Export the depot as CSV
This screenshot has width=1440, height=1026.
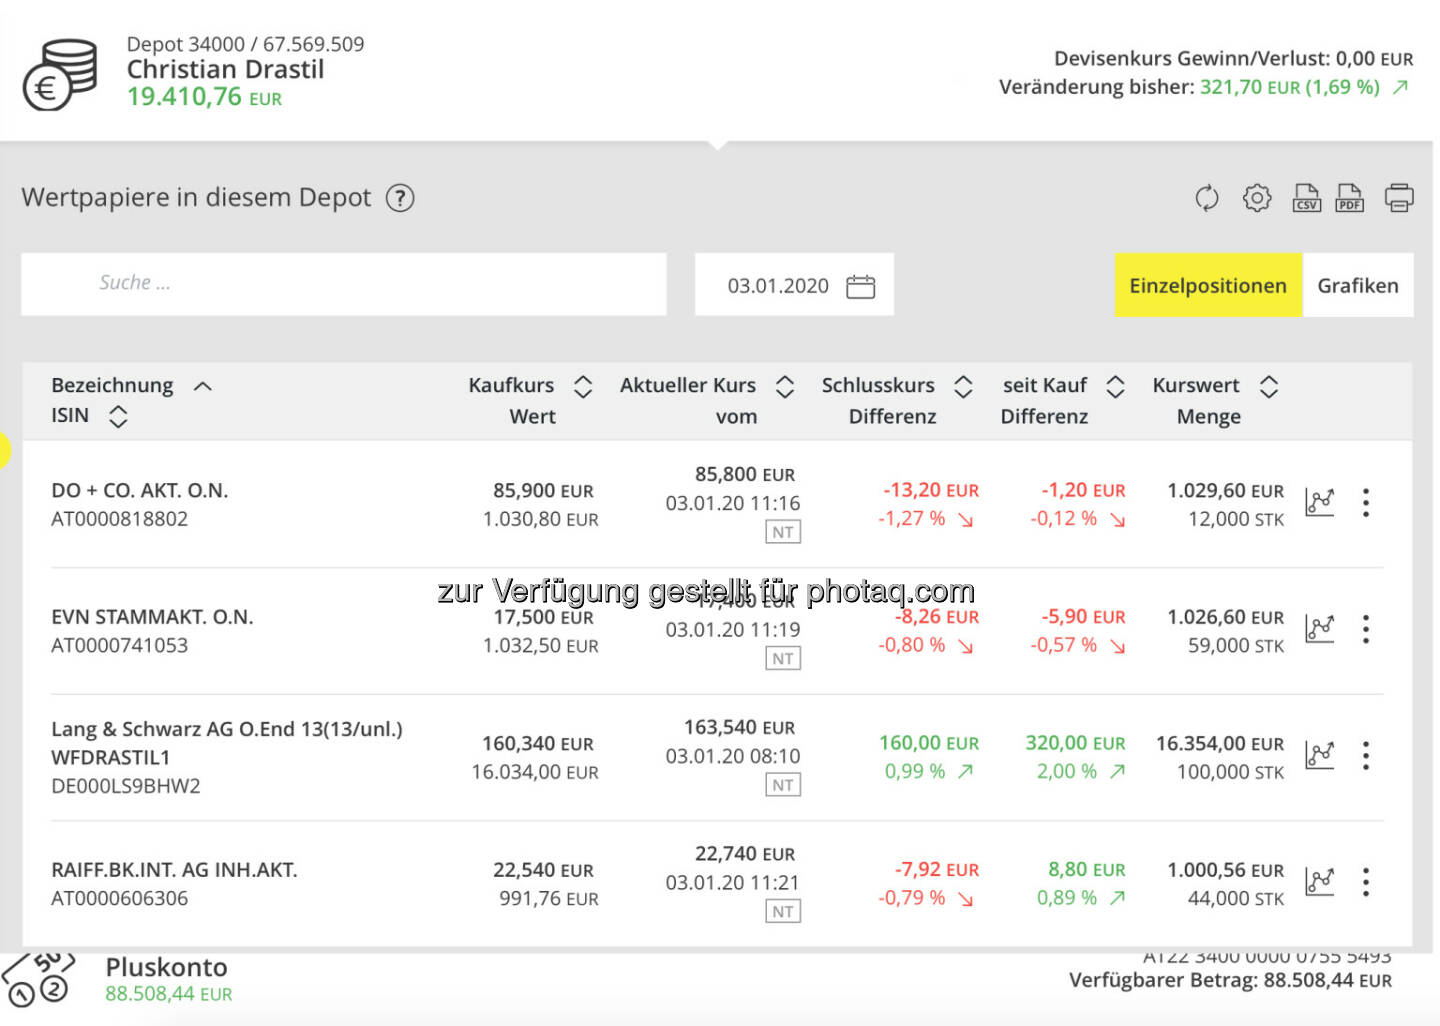(x=1306, y=198)
